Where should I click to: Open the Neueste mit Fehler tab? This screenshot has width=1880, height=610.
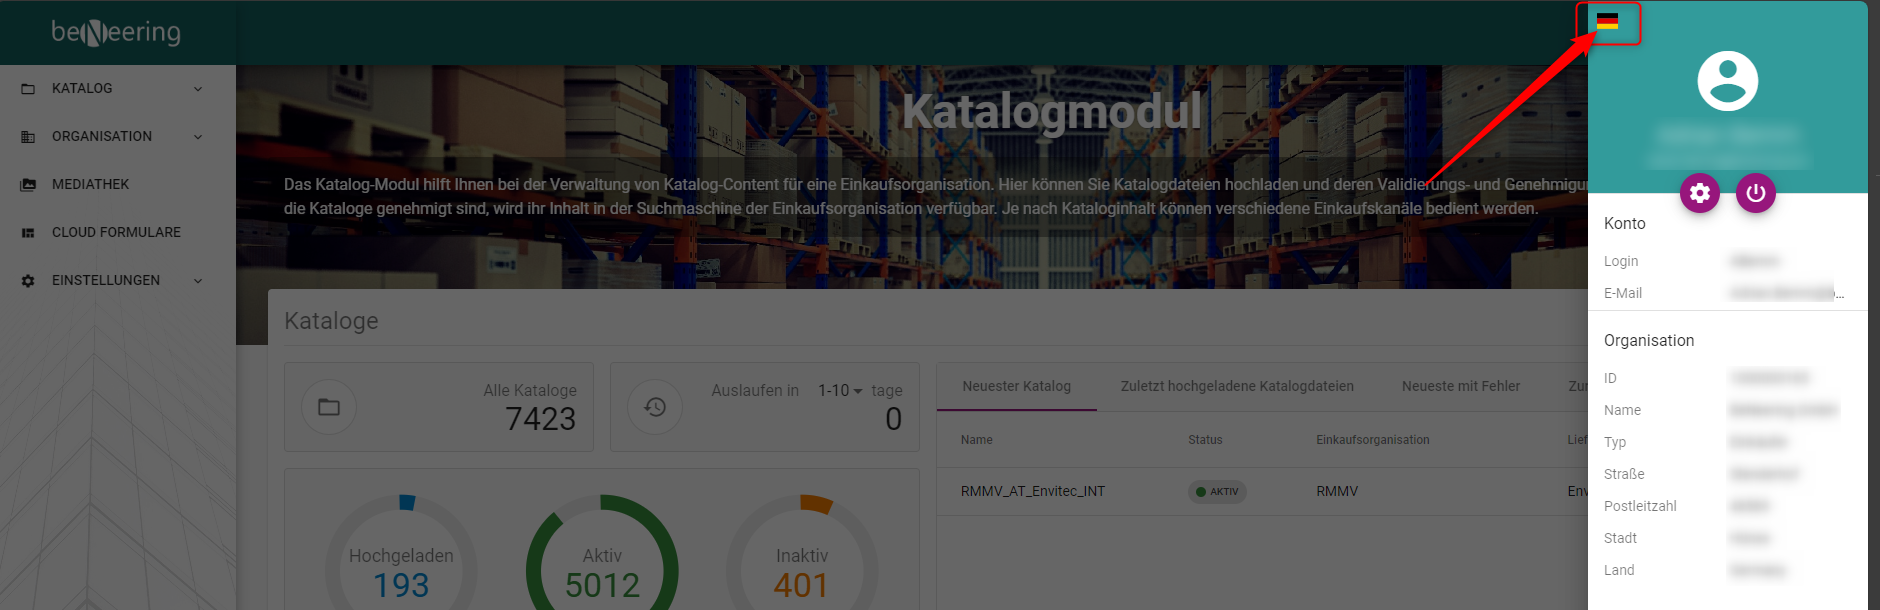(x=1460, y=387)
